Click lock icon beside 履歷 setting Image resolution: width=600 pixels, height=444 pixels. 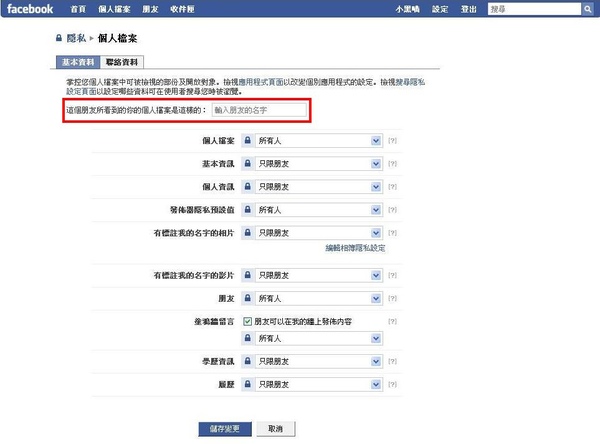coord(248,384)
